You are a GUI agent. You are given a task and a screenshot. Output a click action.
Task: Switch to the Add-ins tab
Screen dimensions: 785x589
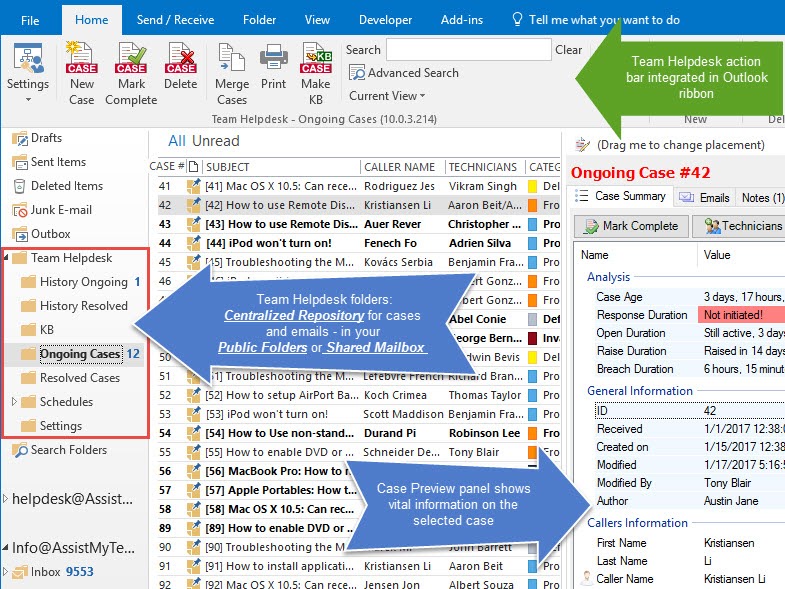coord(462,20)
